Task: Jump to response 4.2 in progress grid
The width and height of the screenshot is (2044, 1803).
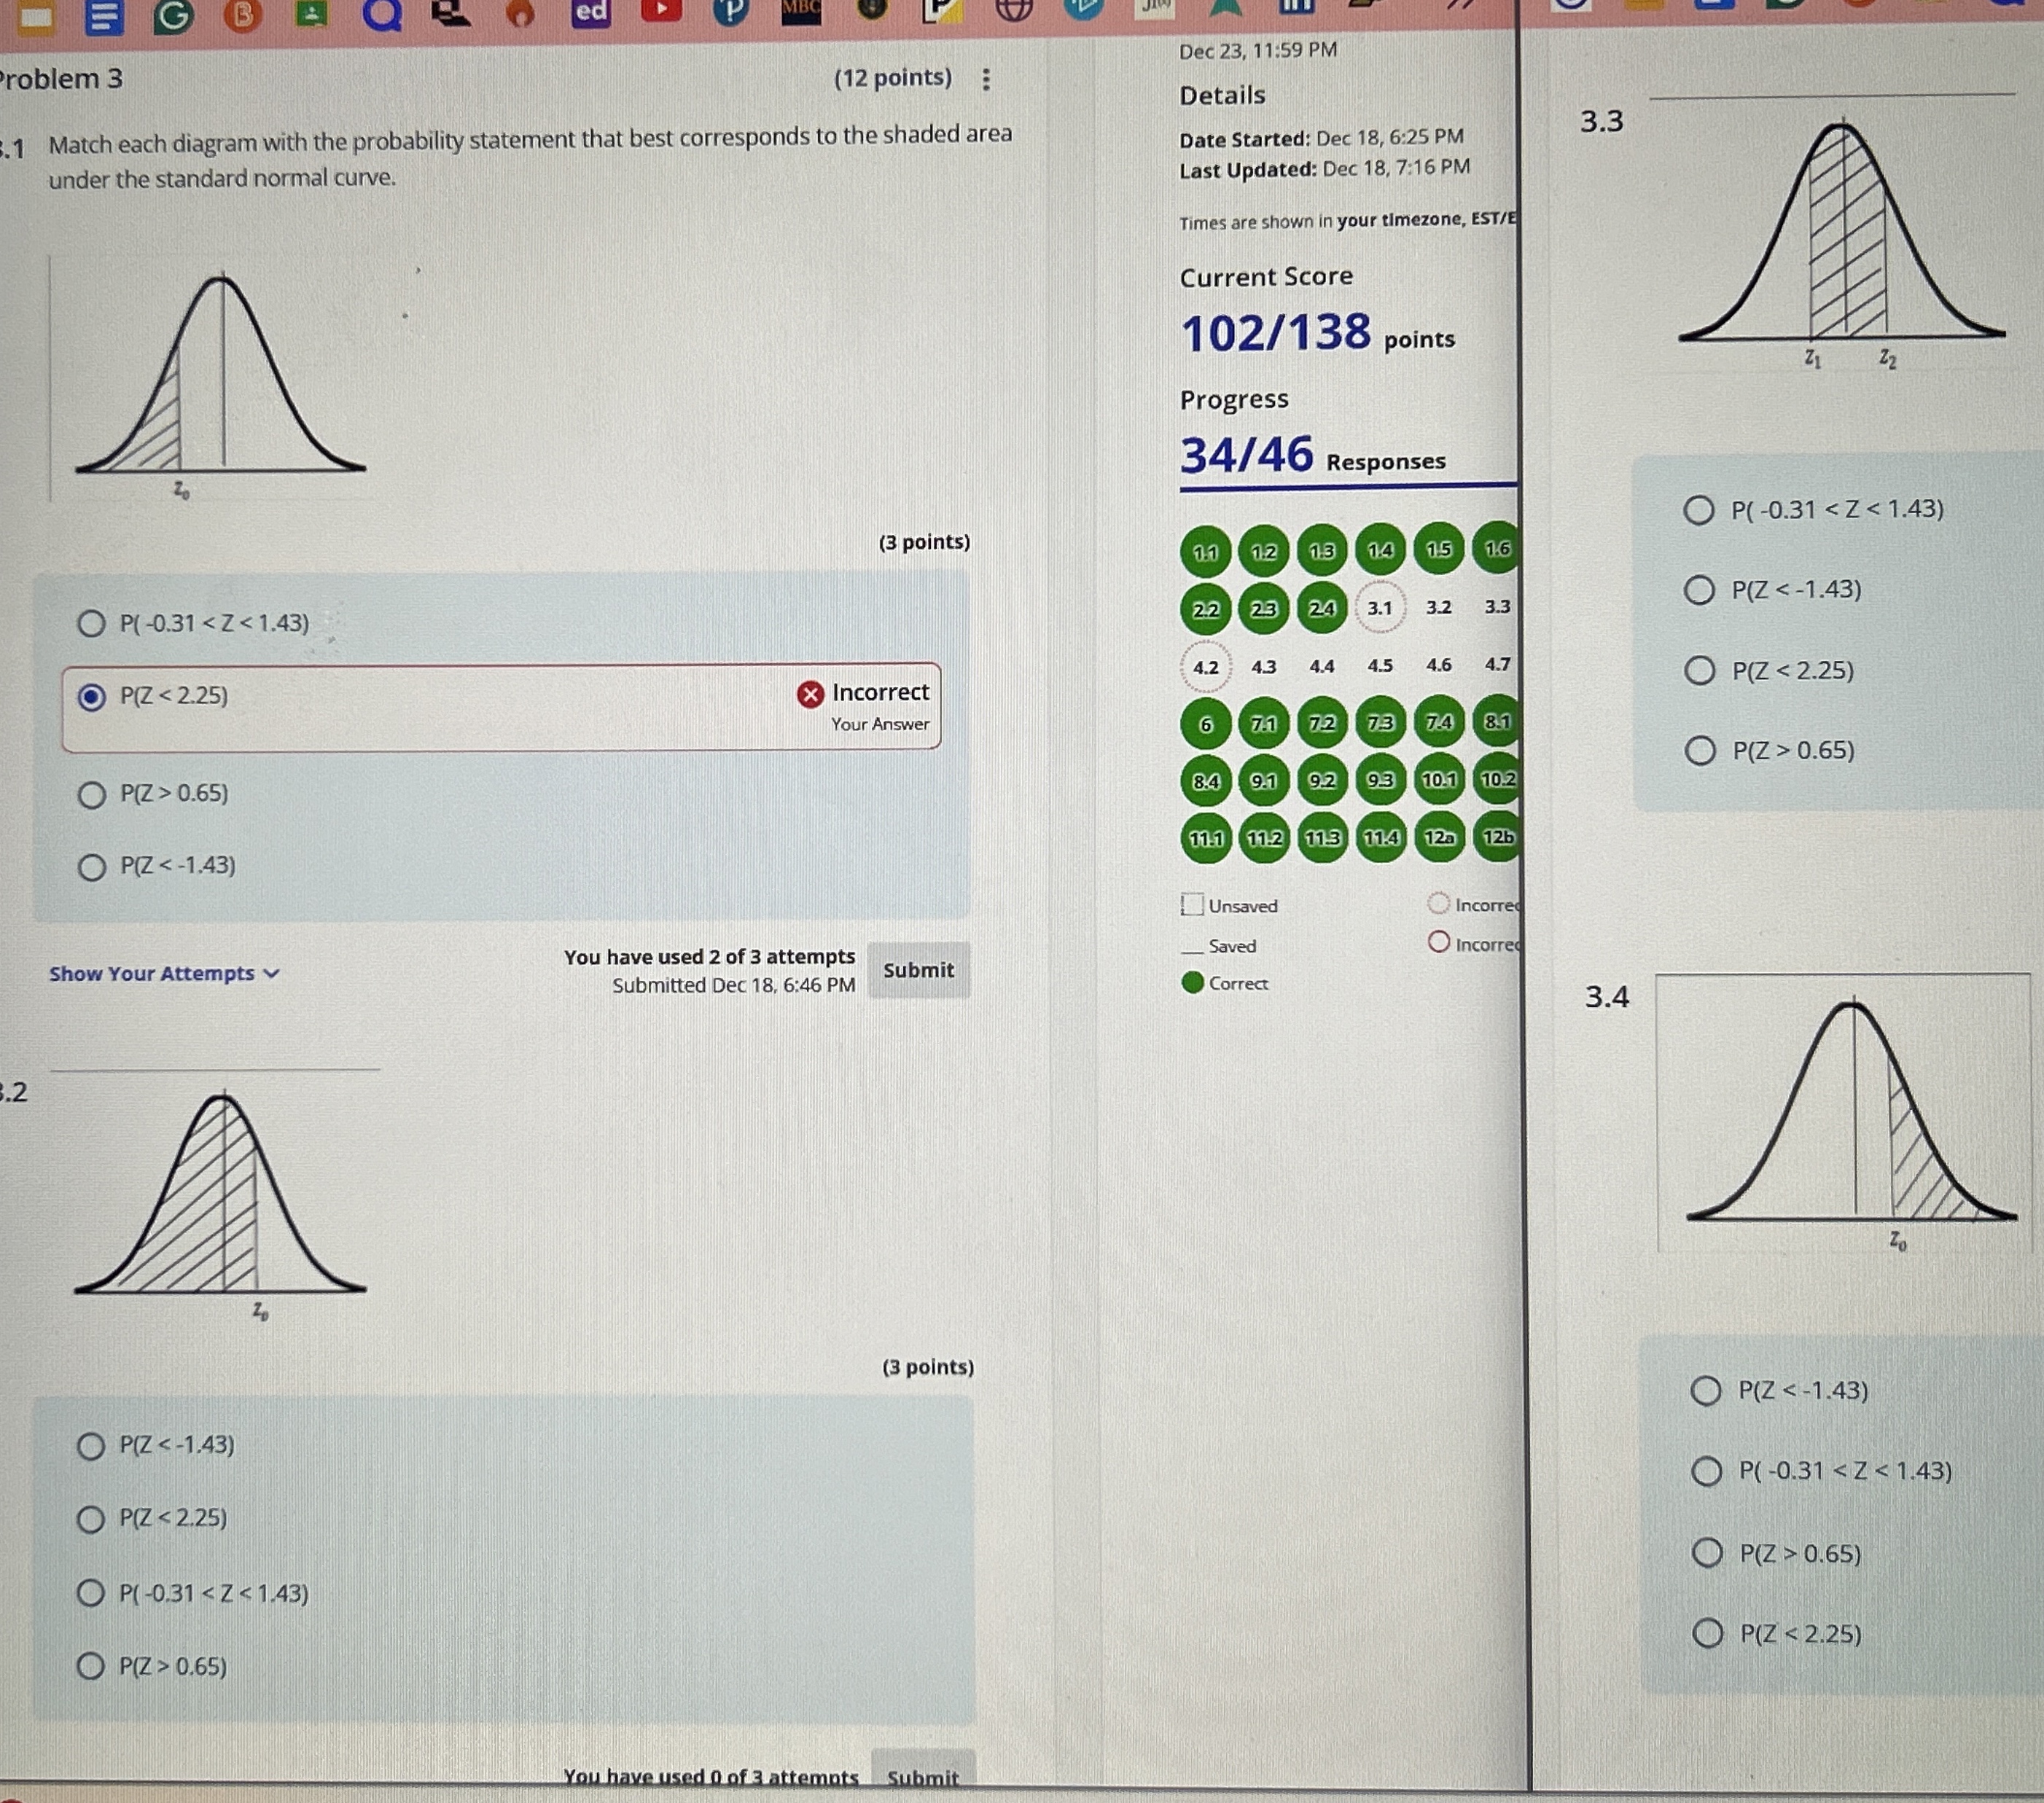Action: pyautogui.click(x=1206, y=667)
